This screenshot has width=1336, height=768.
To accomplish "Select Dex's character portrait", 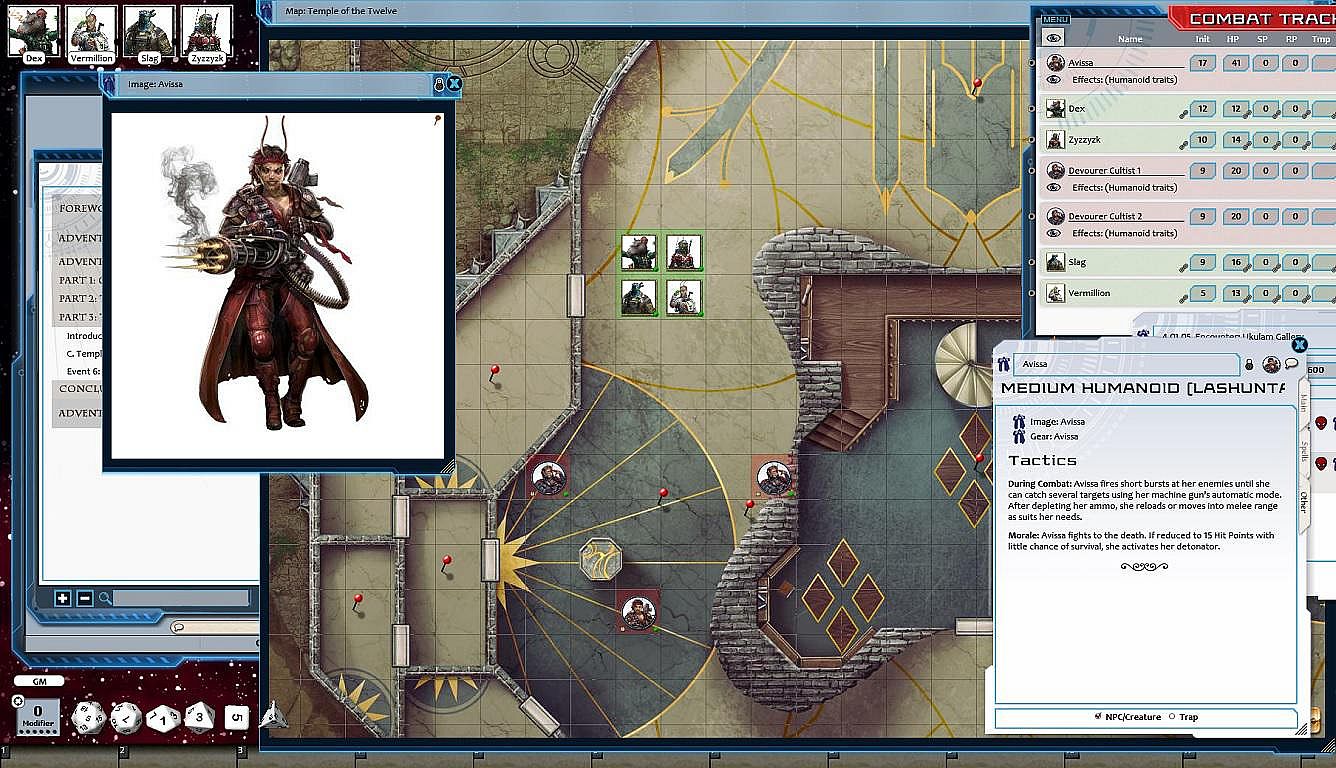I will click(x=34, y=31).
